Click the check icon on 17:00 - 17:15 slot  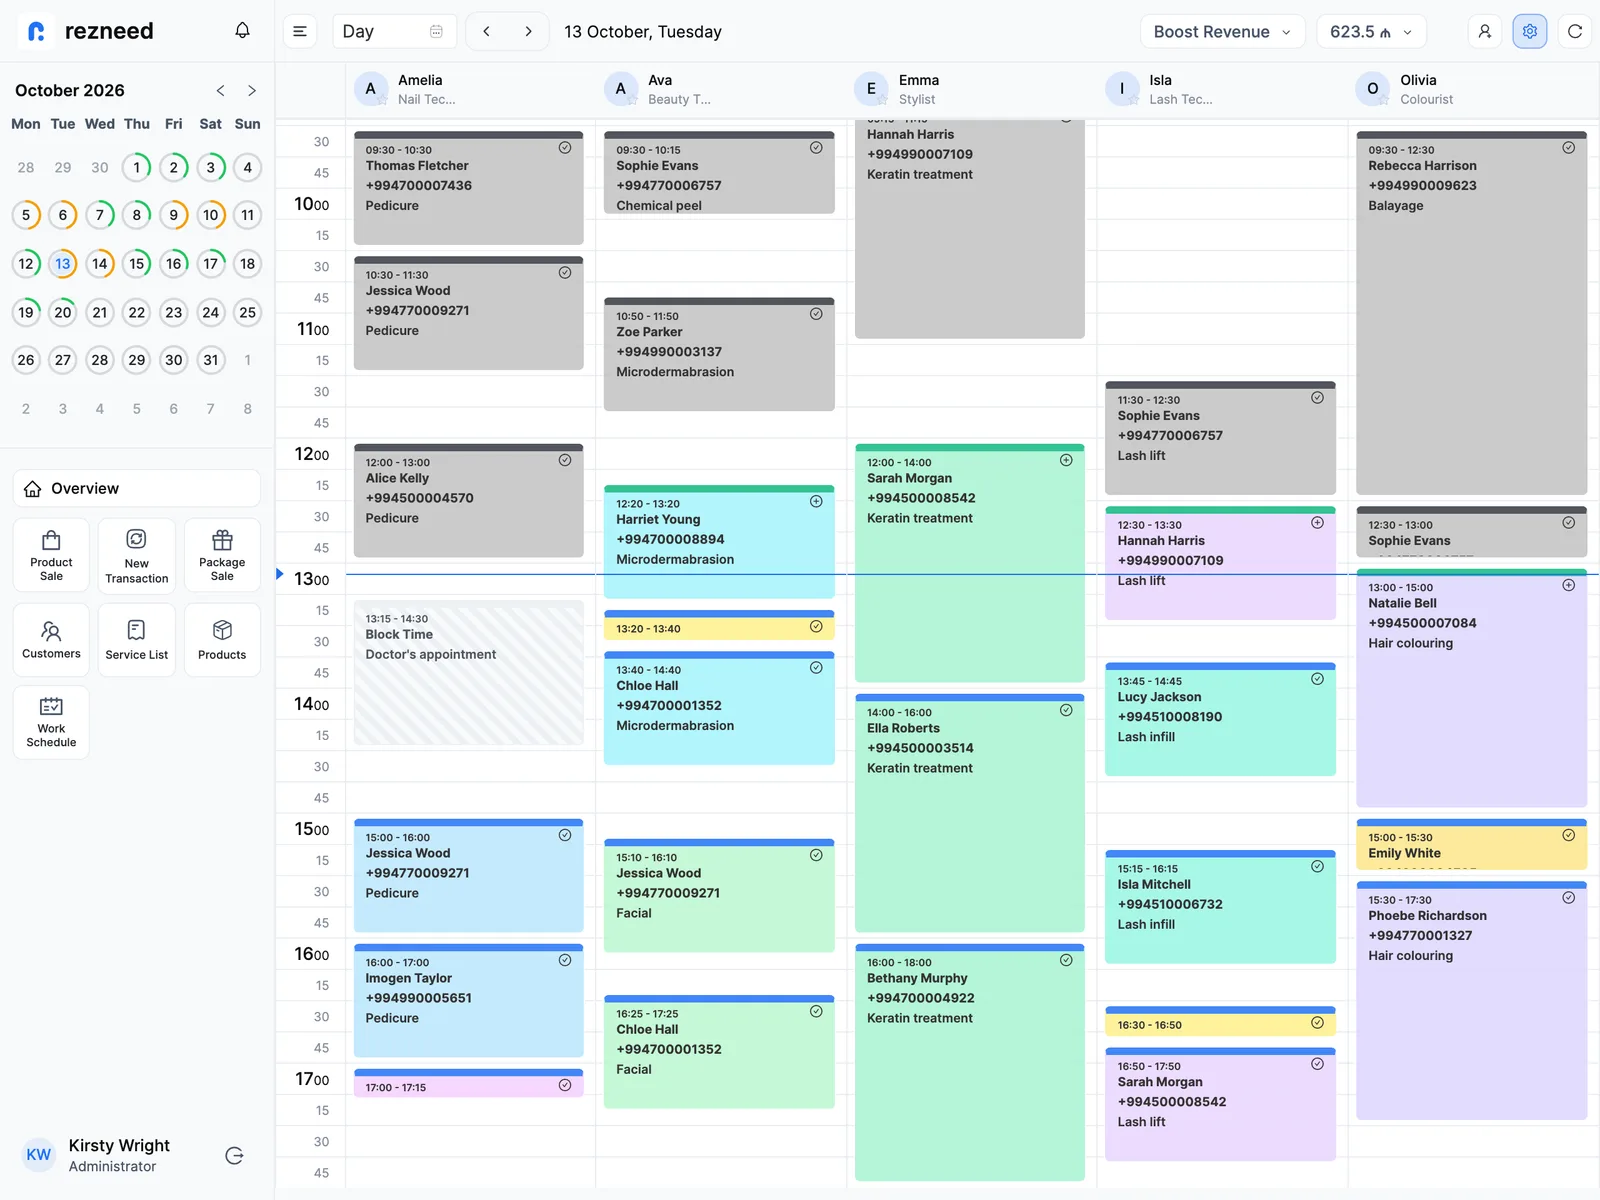pos(565,1085)
